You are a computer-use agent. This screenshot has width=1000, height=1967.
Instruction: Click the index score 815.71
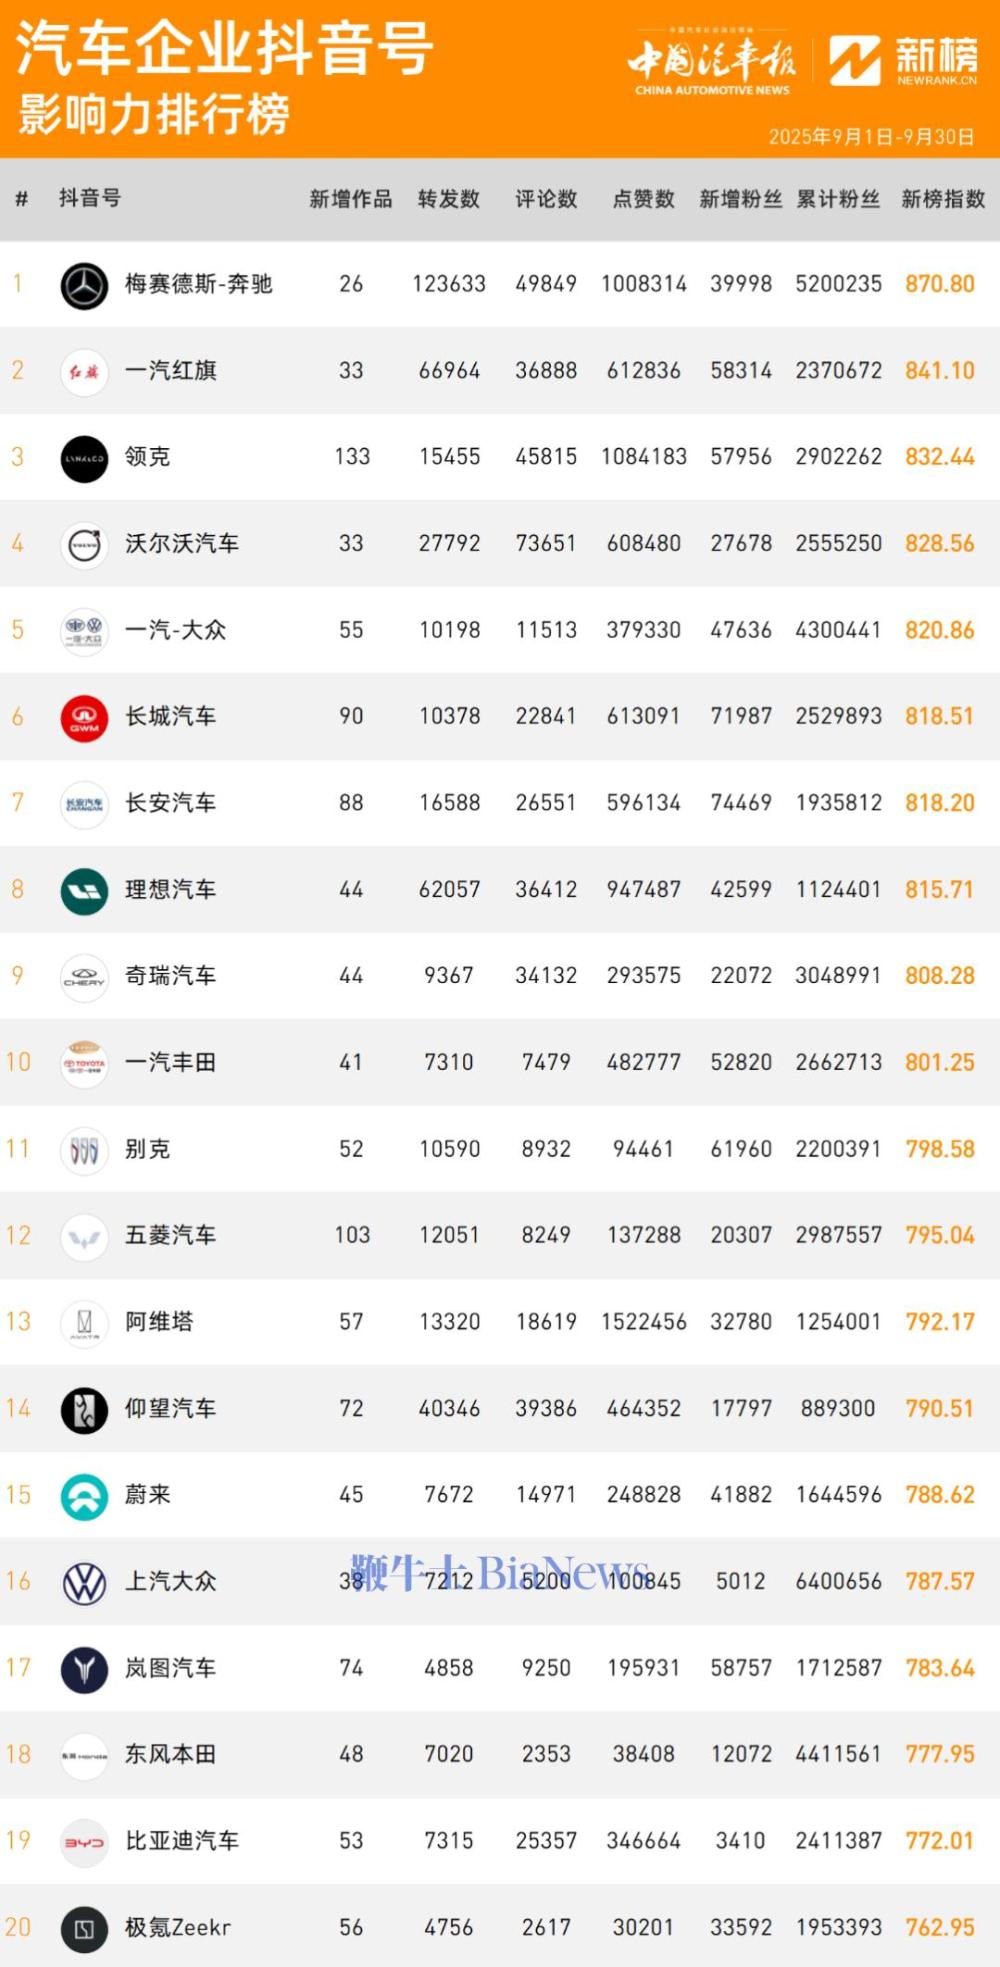click(x=940, y=889)
